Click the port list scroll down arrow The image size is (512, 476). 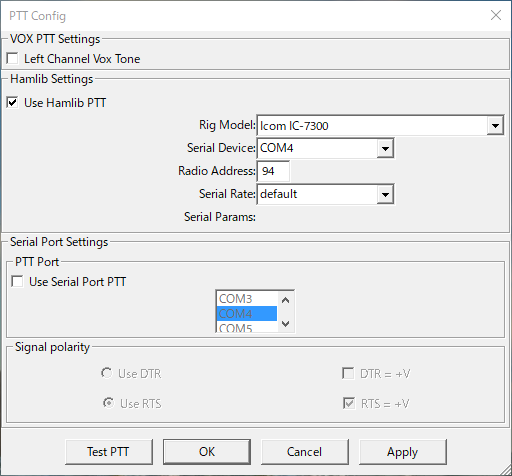pyautogui.click(x=285, y=323)
